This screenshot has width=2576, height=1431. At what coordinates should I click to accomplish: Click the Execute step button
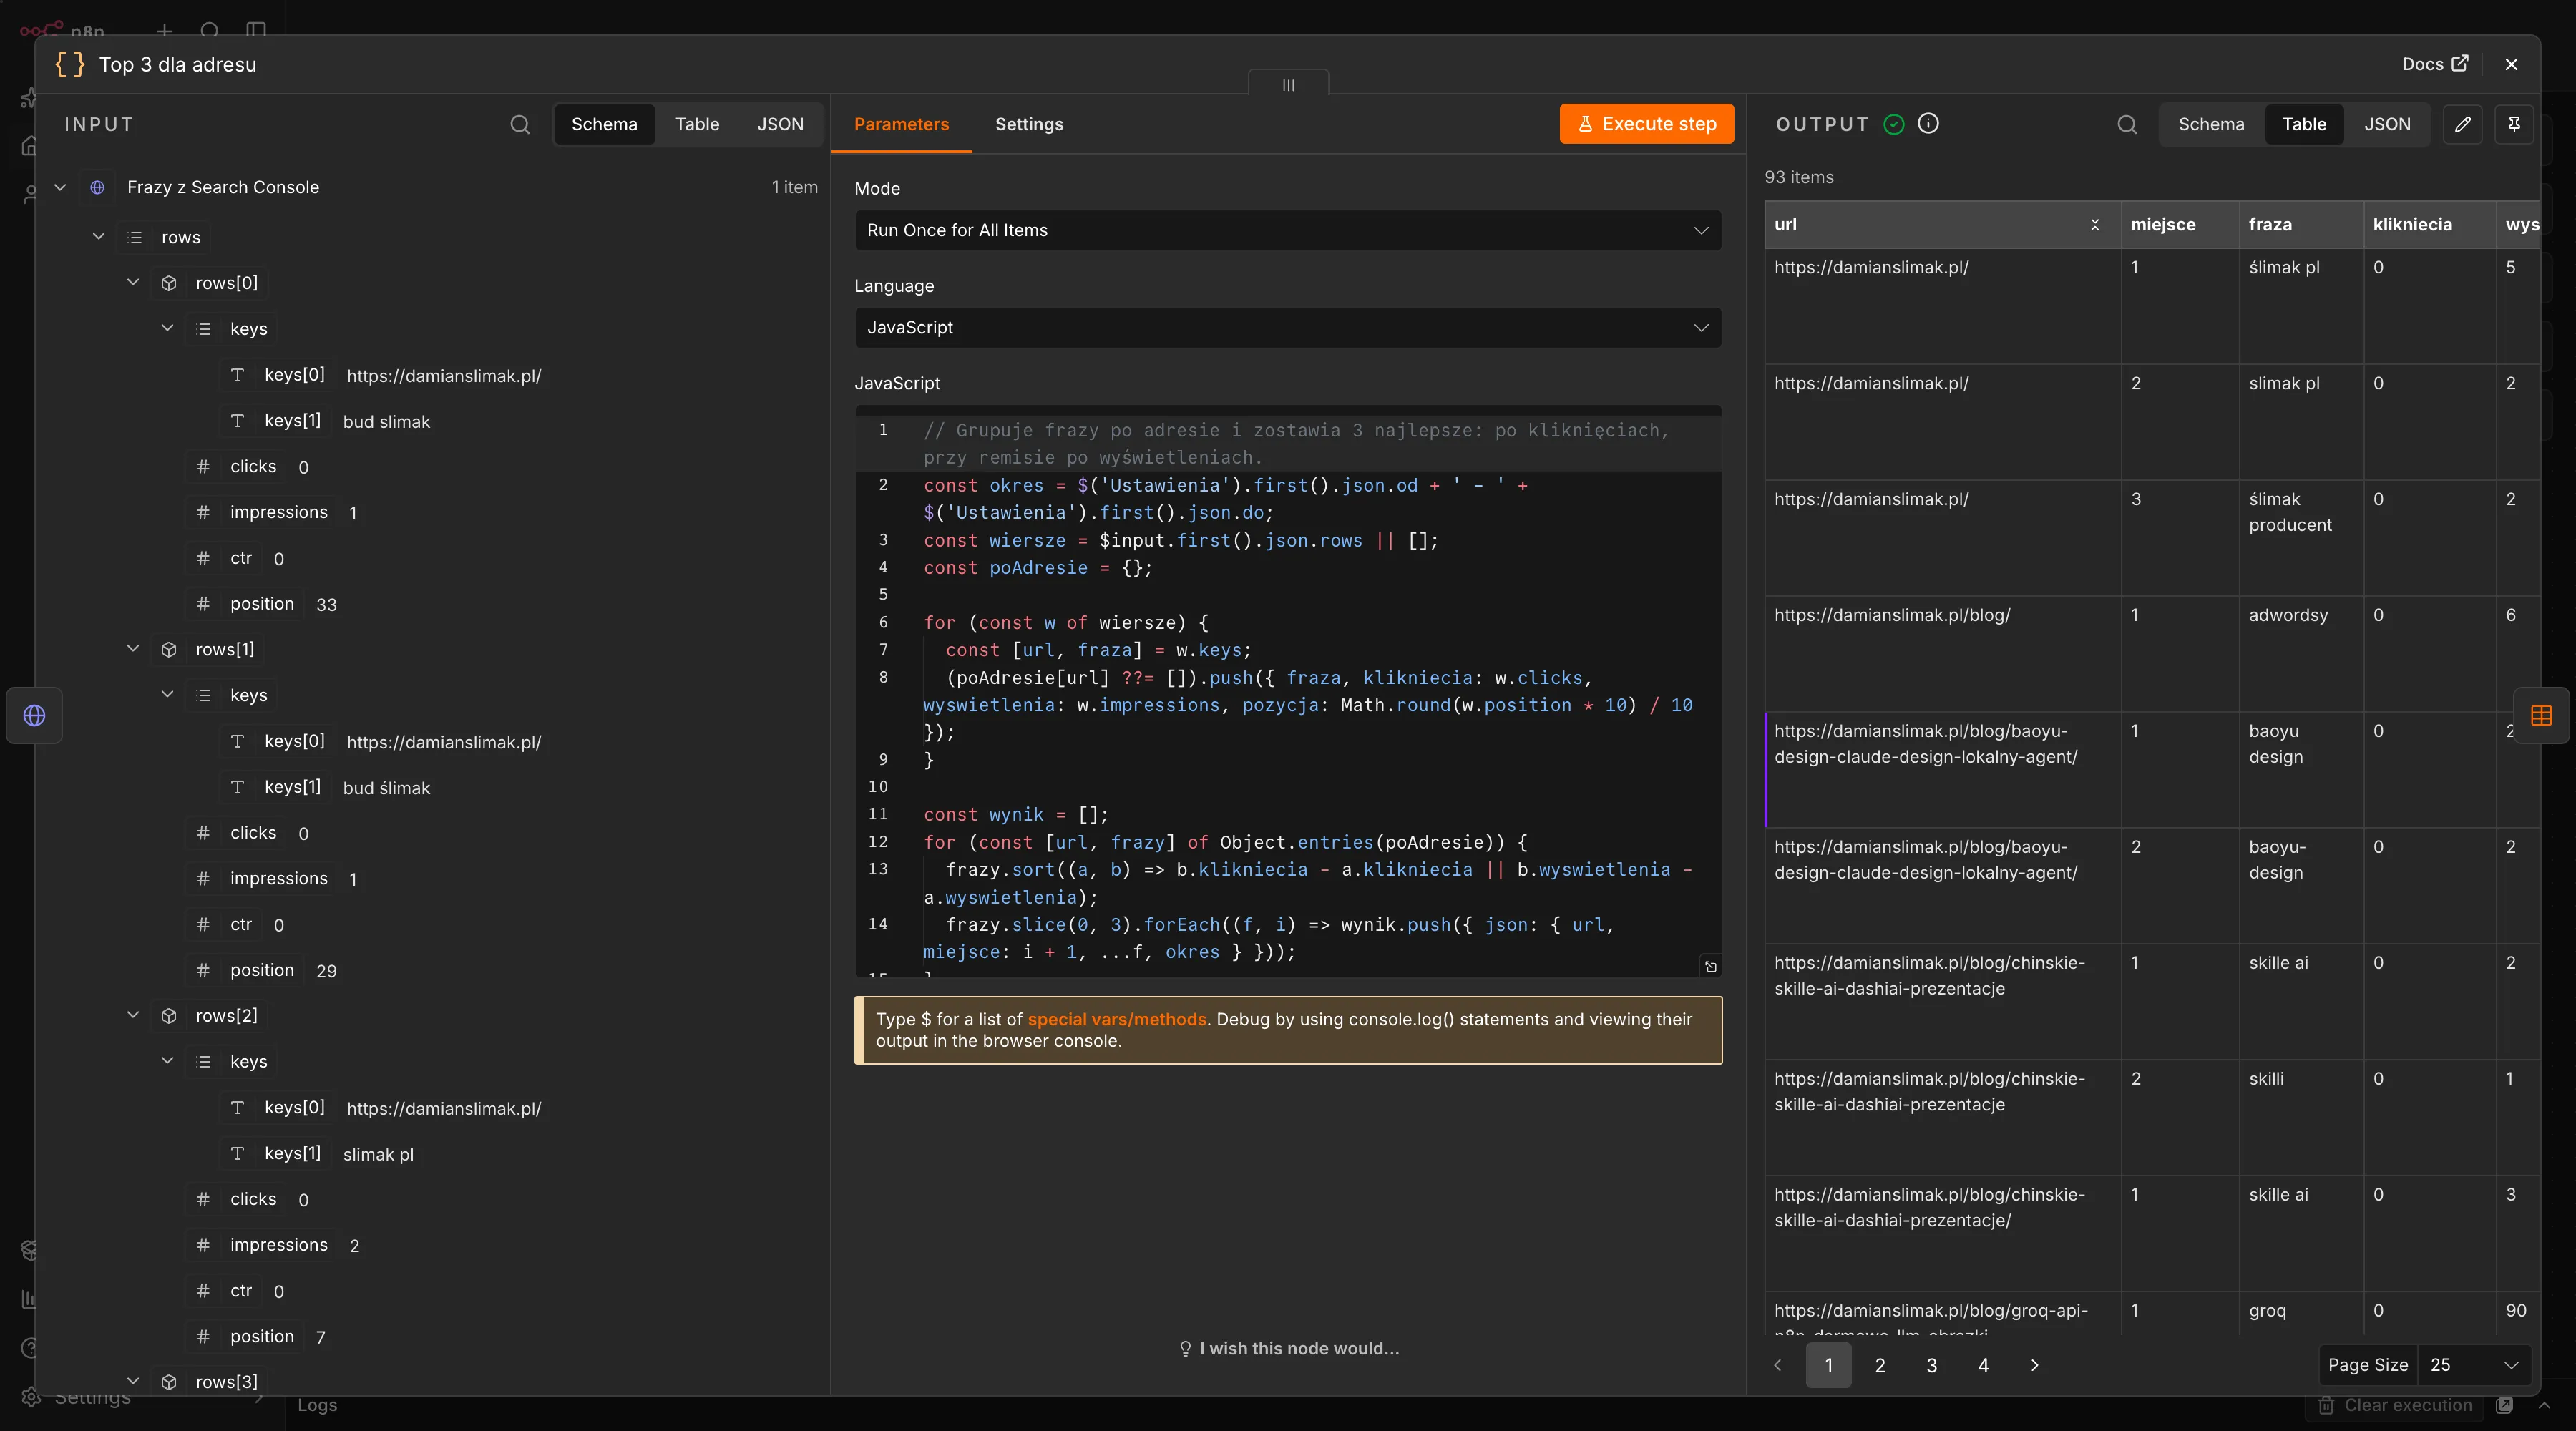click(1647, 124)
